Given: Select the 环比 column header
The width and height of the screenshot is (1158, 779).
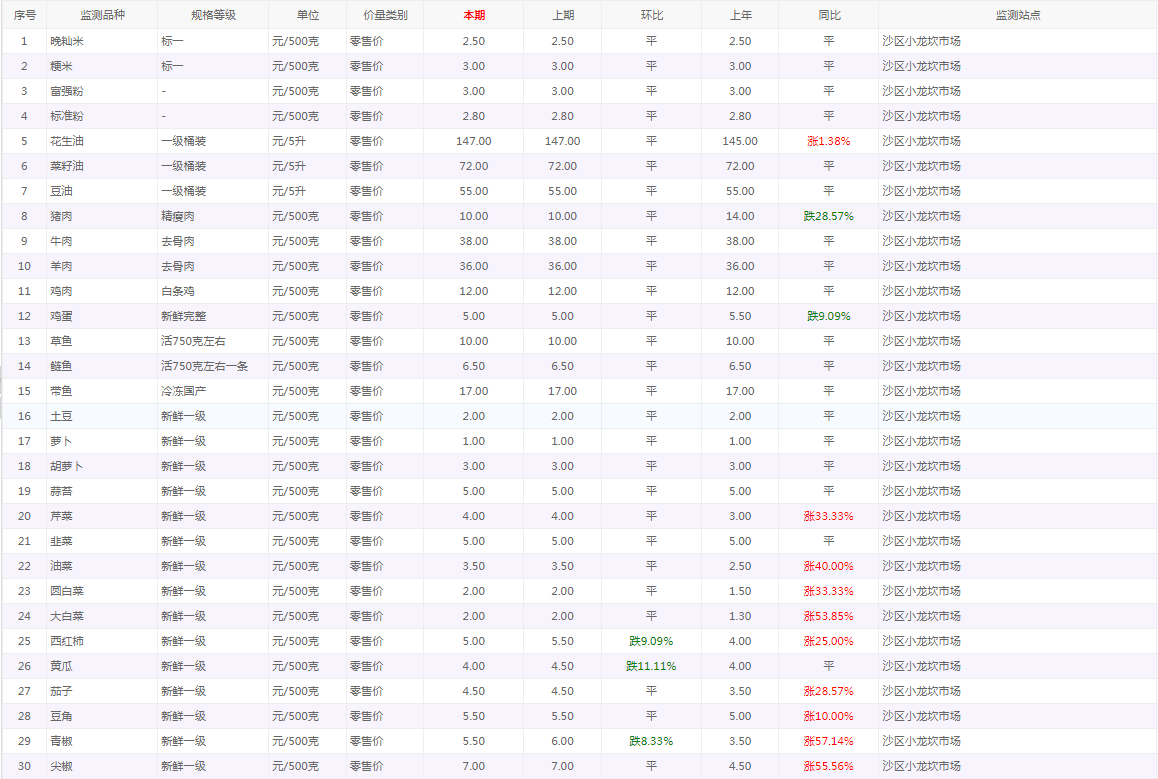Looking at the screenshot, I should [651, 16].
